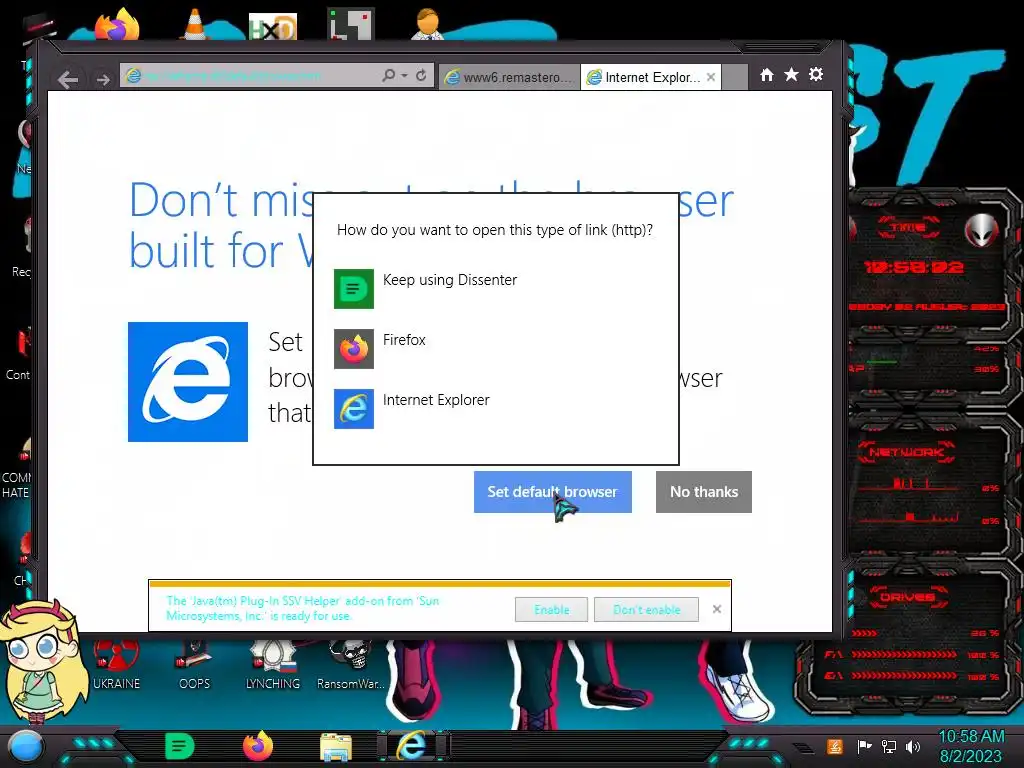Open File Explorer from the taskbar
Screen dimensions: 1024x768
(336, 747)
